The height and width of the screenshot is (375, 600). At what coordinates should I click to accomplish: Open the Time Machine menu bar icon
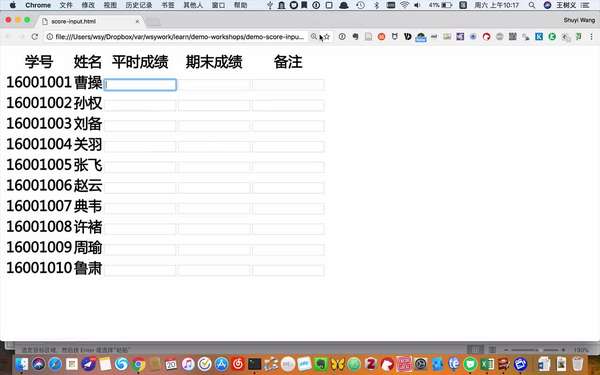click(360, 5)
